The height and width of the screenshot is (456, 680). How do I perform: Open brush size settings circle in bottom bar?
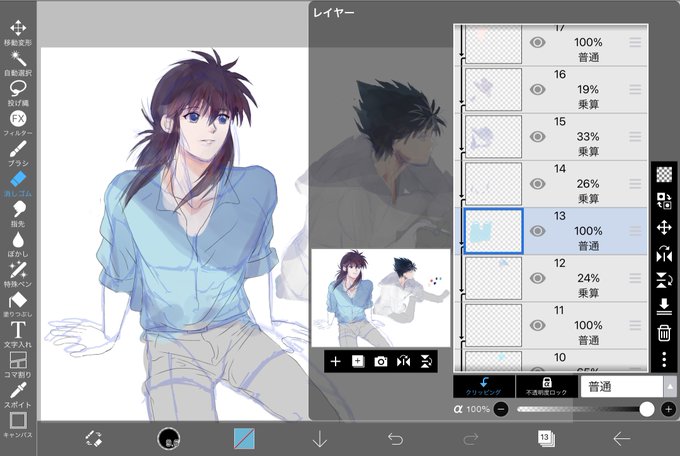pyautogui.click(x=169, y=439)
